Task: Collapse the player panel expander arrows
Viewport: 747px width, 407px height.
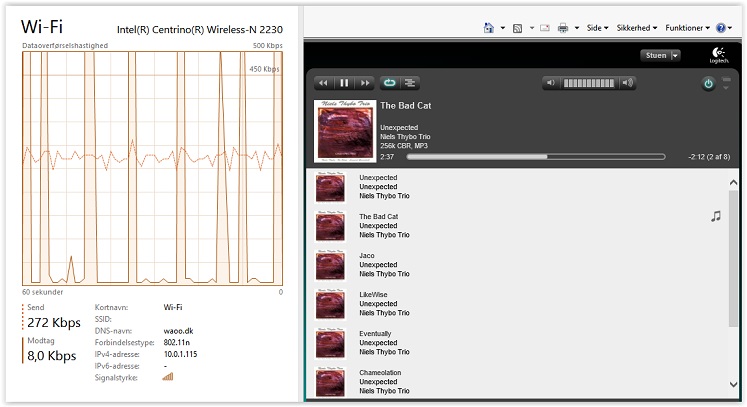Action: tap(726, 83)
